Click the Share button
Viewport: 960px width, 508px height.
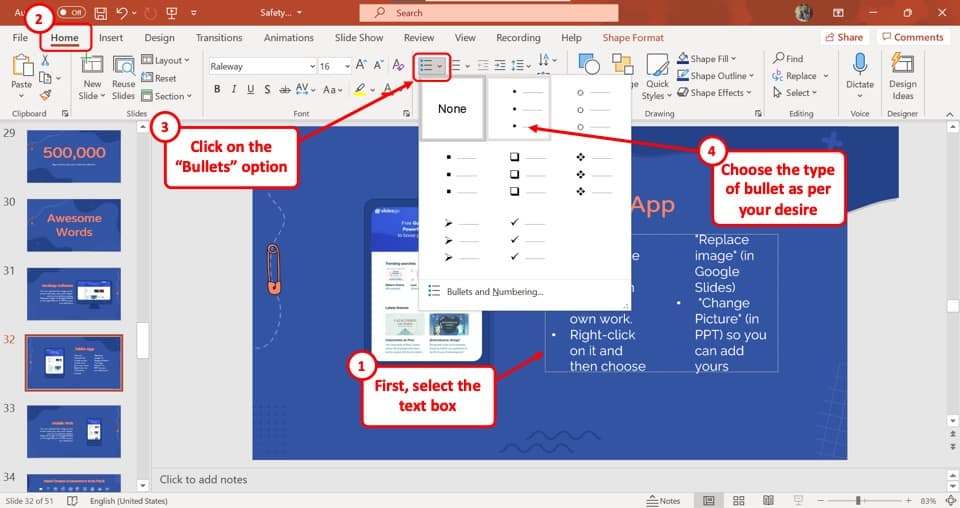[x=844, y=37]
